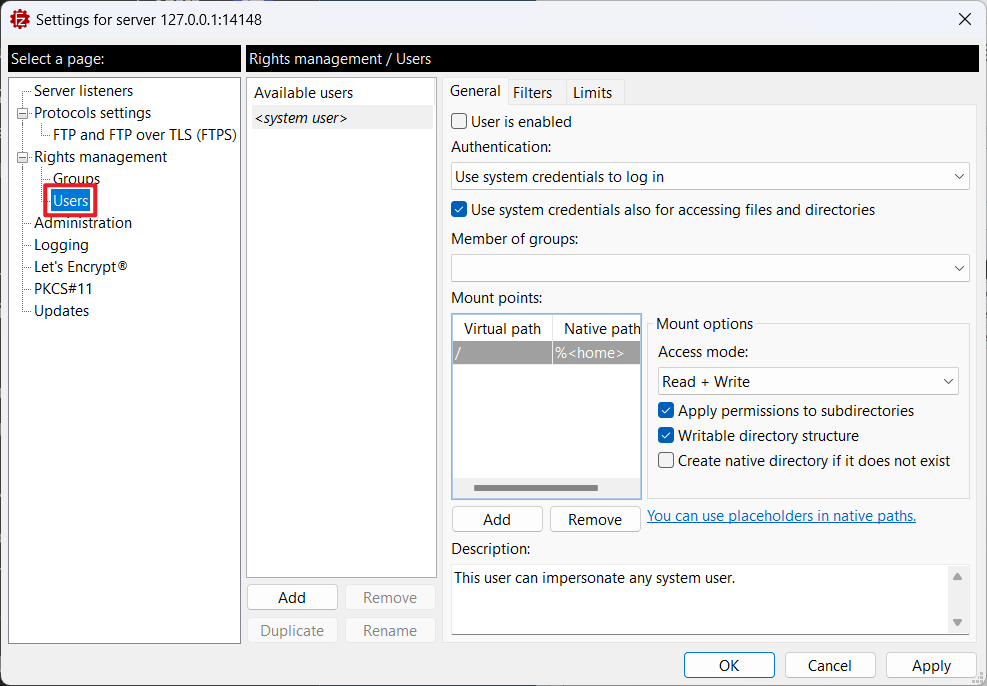Check 'Create native directory if it does not exist'
The width and height of the screenshot is (987, 686).
tap(666, 461)
